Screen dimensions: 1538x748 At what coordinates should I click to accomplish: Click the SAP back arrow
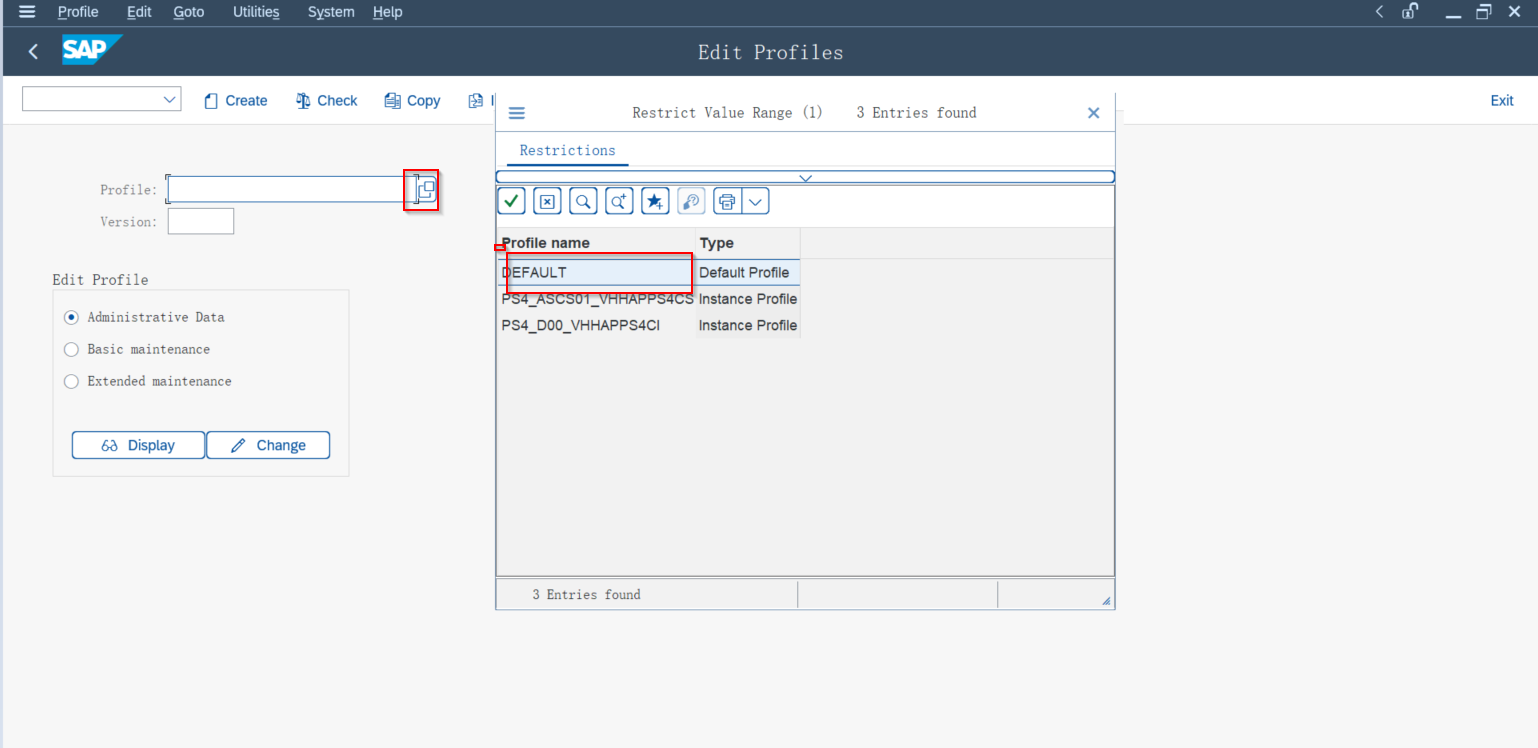pos(33,52)
